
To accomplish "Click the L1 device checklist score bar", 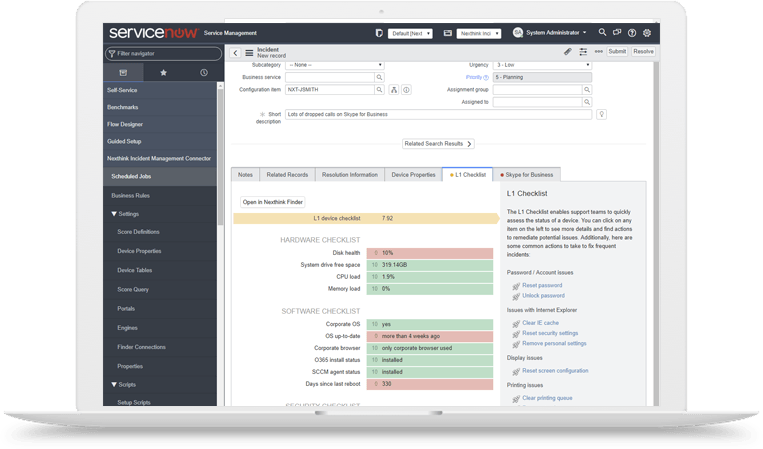I will coord(366,218).
